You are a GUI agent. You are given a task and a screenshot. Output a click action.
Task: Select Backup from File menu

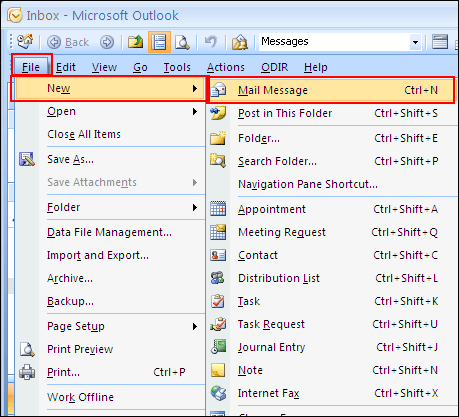pyautogui.click(x=109, y=301)
